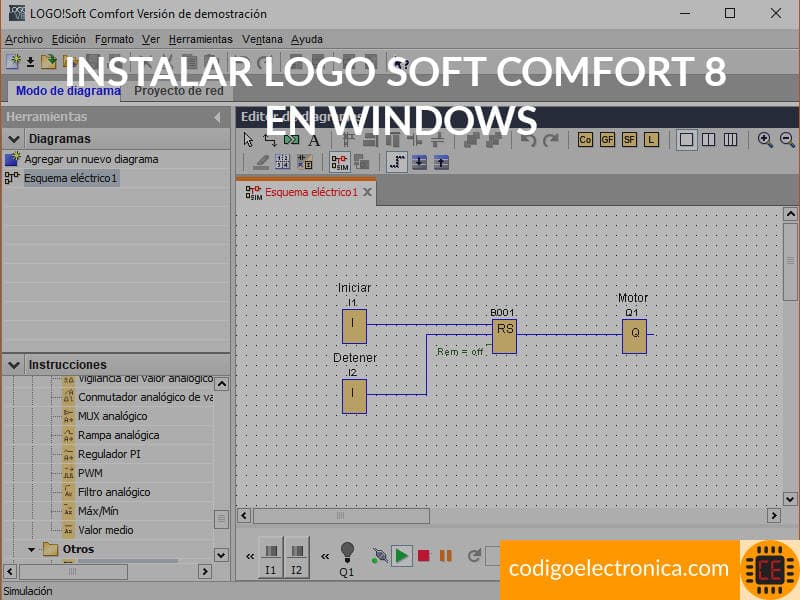Select MUX analógico instruction

coord(113,416)
